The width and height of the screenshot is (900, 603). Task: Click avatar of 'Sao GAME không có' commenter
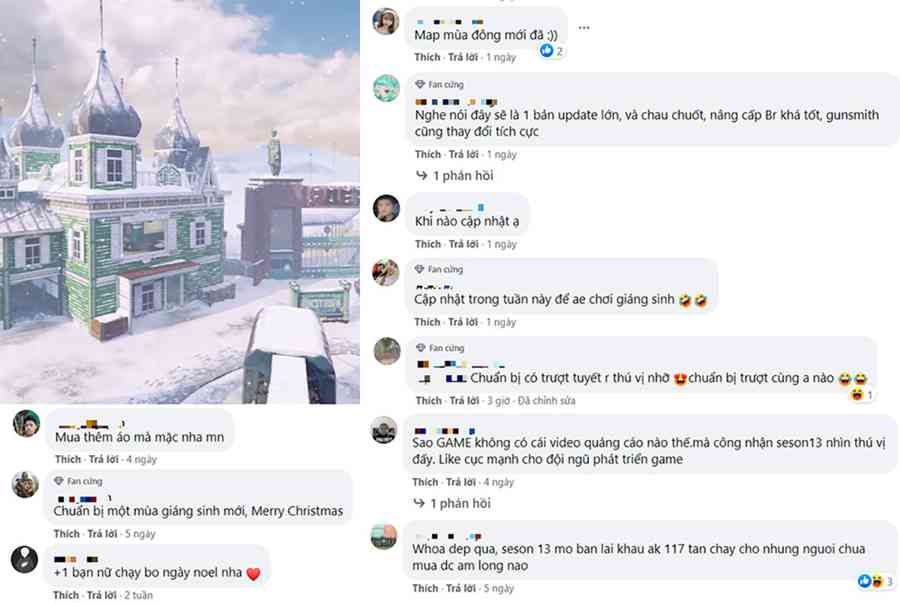(384, 430)
